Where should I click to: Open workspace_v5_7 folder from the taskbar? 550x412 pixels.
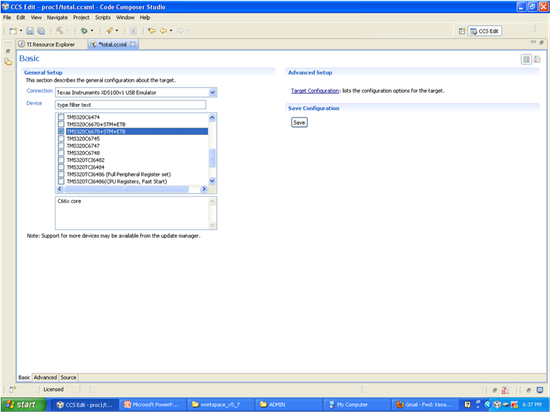[x=220, y=405]
